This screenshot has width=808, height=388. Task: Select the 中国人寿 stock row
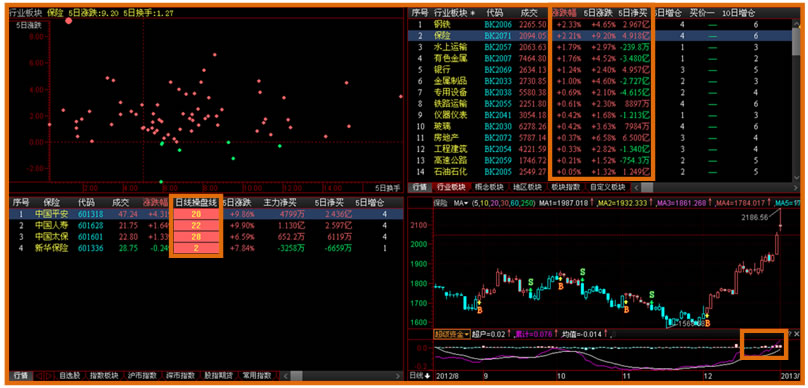pyautogui.click(x=206, y=225)
